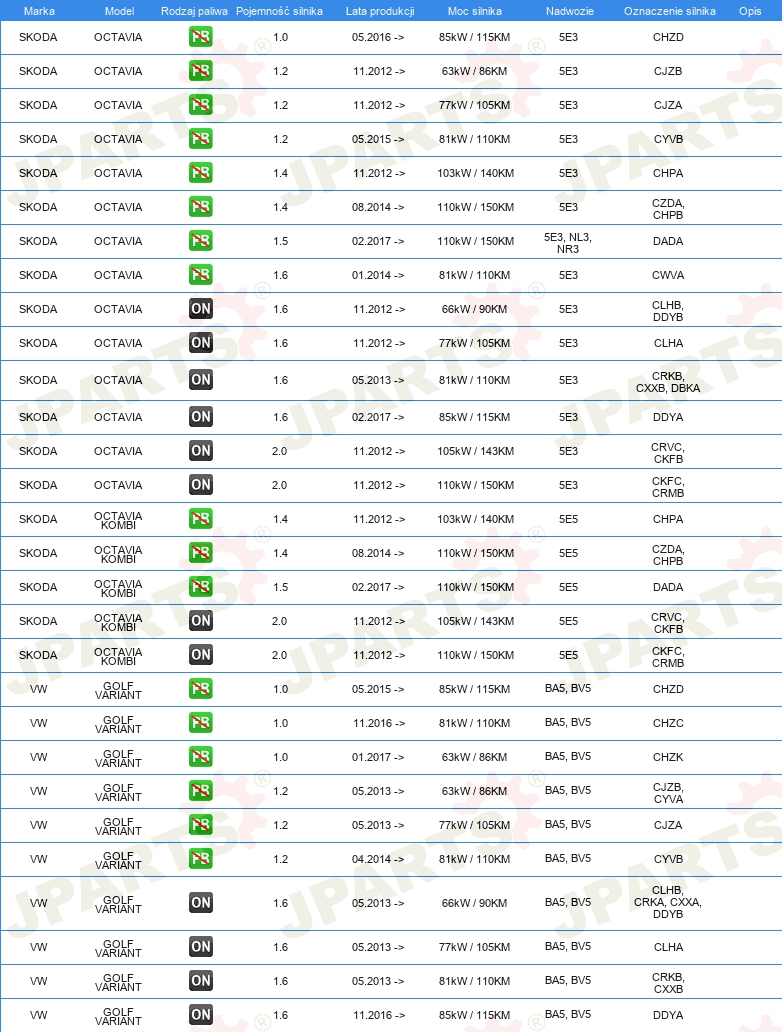Click the Lata produkcji column header
The image size is (782, 1032).
click(380, 11)
